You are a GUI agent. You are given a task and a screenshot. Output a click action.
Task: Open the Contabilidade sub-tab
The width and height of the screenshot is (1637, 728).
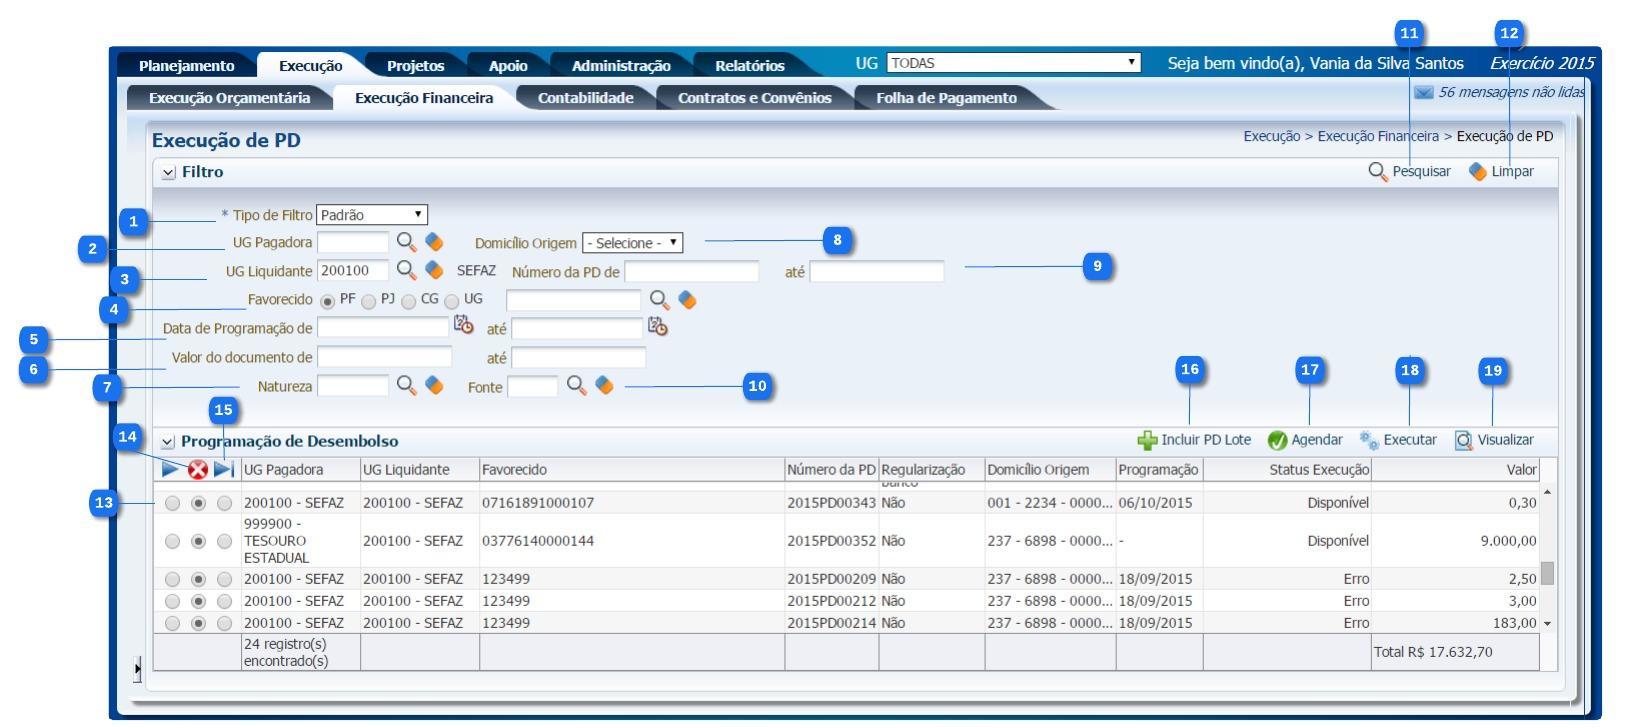(585, 98)
